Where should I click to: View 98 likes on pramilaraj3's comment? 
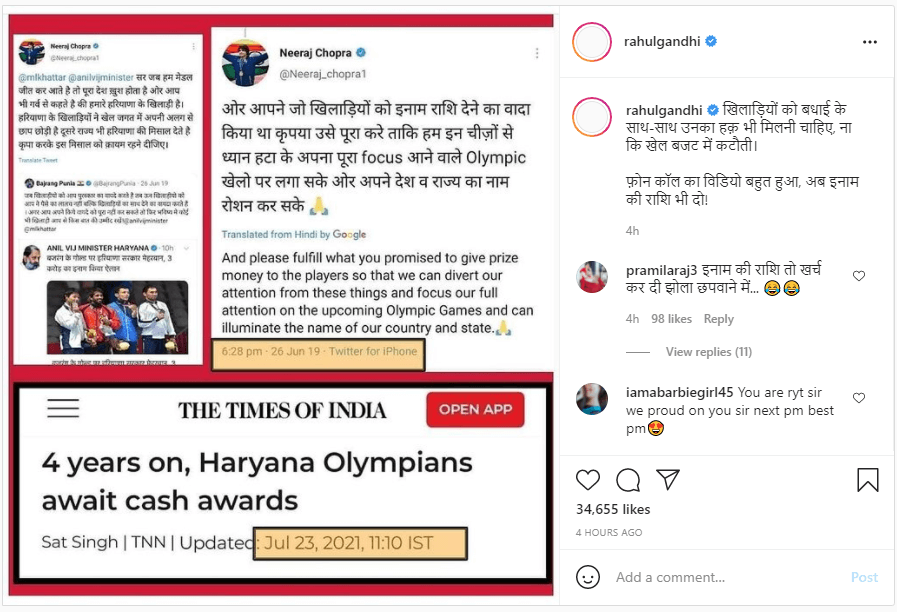click(x=671, y=319)
